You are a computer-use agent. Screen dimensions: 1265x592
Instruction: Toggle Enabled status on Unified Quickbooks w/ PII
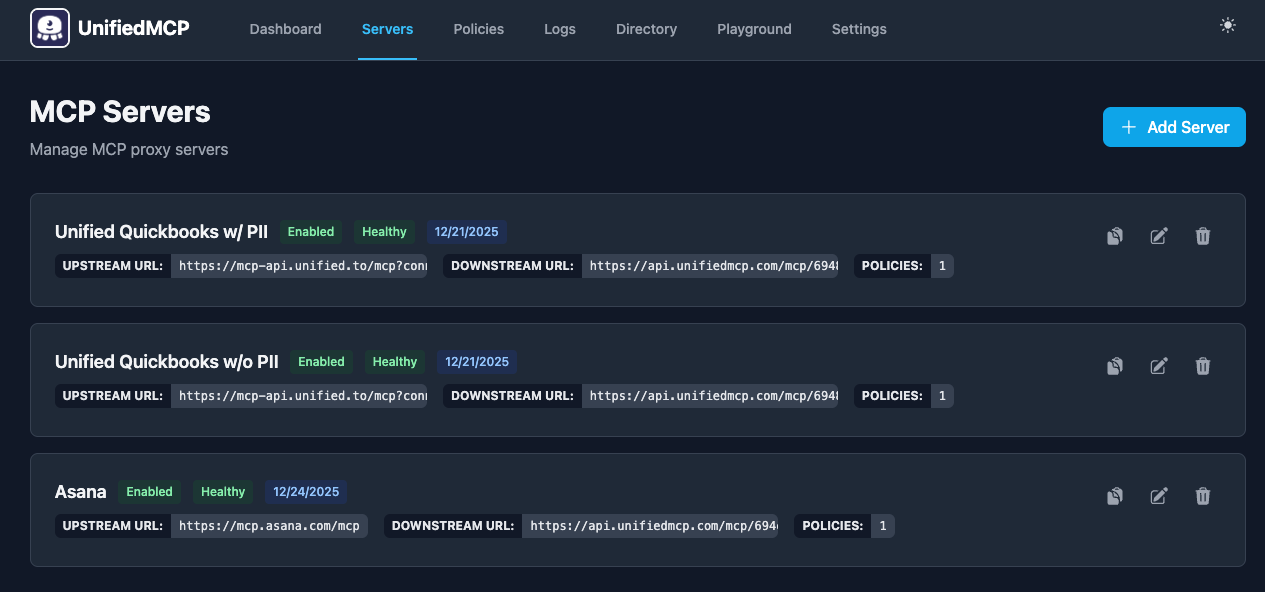pos(311,231)
